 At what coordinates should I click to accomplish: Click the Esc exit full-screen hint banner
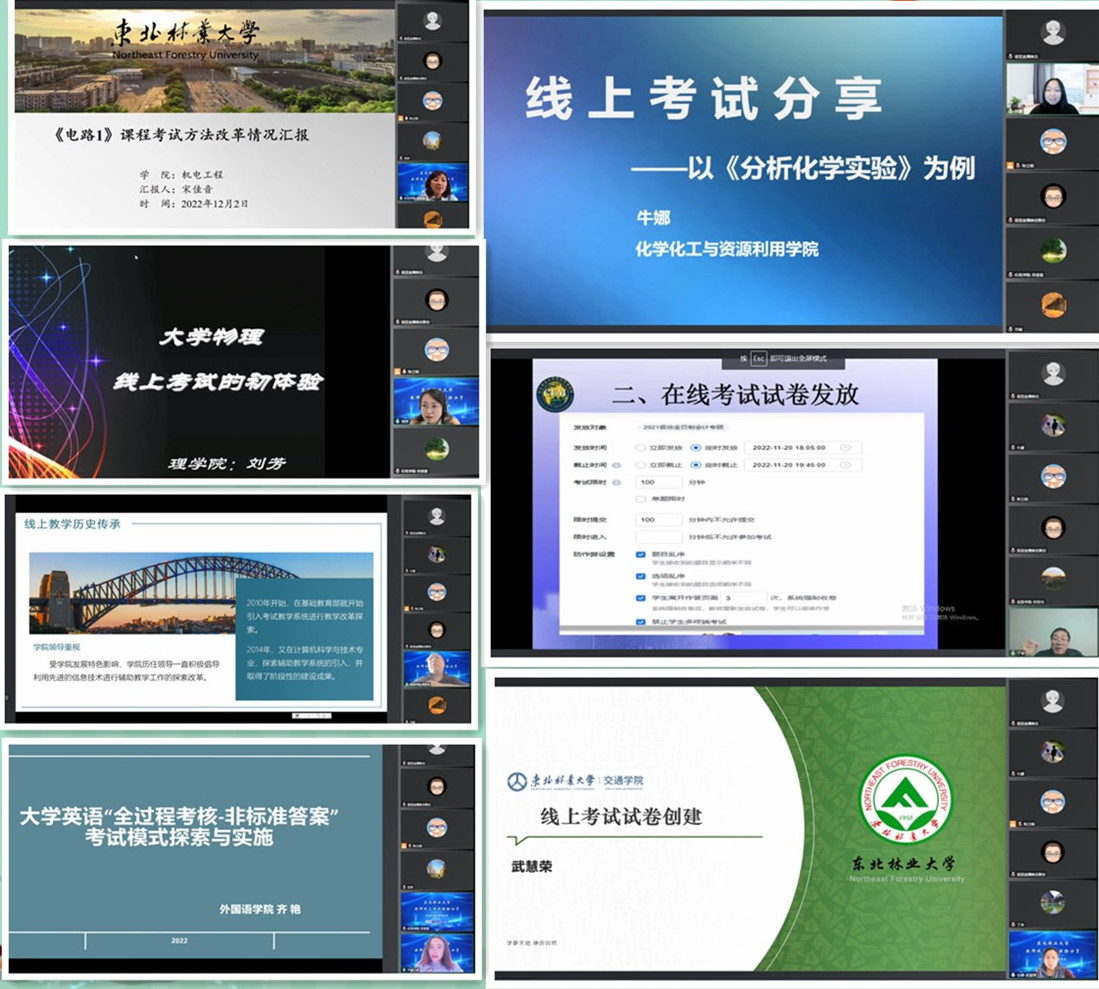pyautogui.click(x=783, y=359)
